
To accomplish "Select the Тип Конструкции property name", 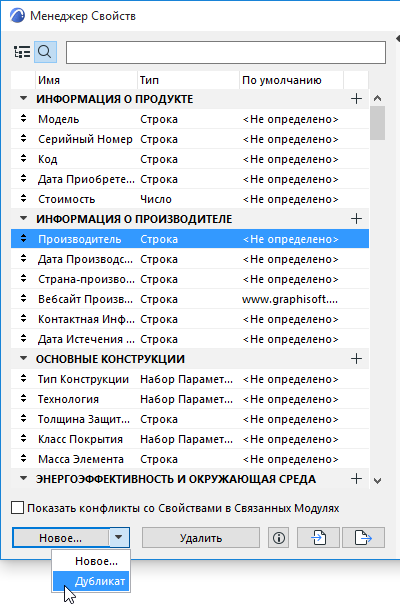I will pos(83,379).
